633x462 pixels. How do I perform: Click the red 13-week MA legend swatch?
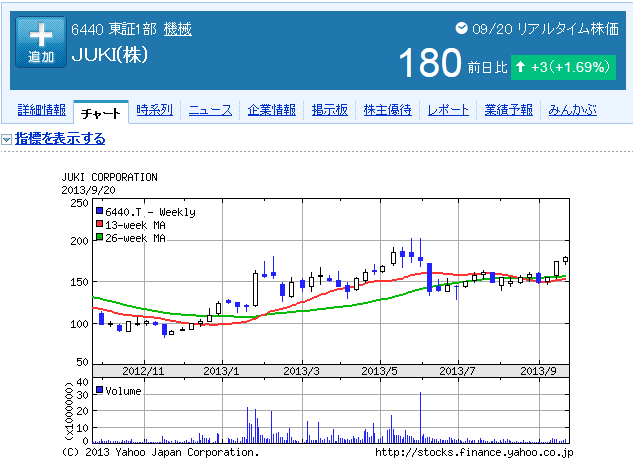(x=99, y=224)
